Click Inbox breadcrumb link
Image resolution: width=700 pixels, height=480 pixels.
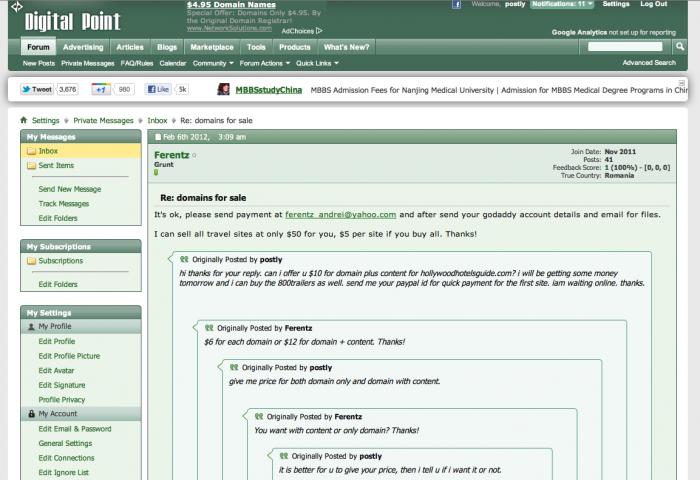coord(157,121)
